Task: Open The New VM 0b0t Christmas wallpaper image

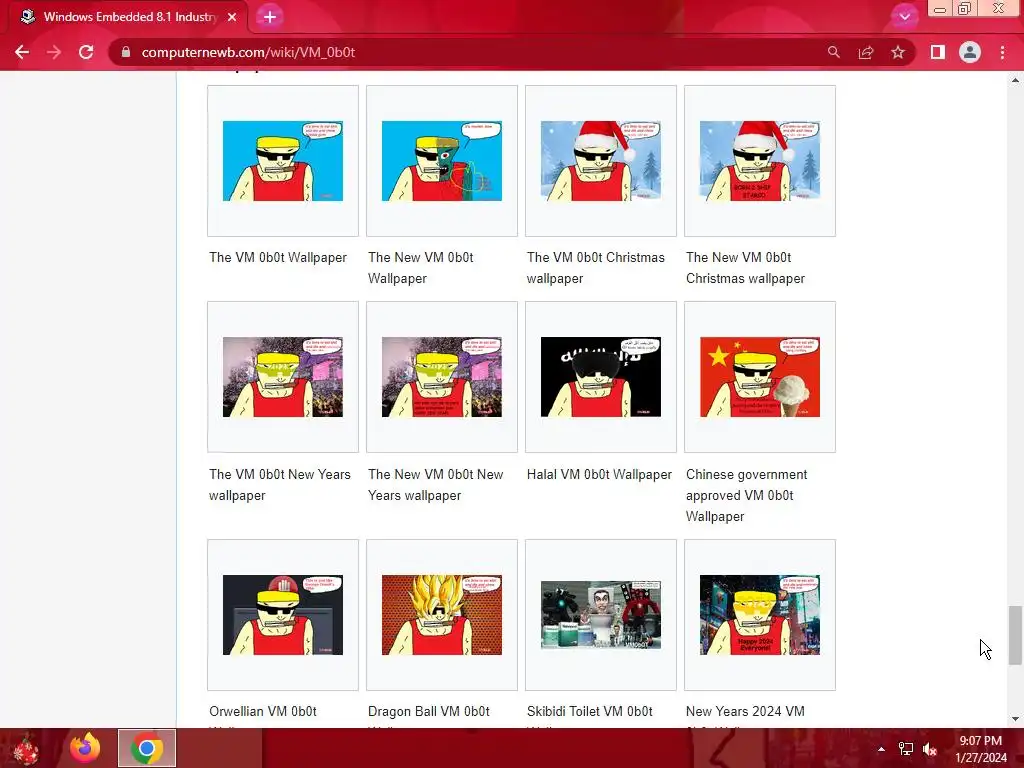Action: click(760, 161)
